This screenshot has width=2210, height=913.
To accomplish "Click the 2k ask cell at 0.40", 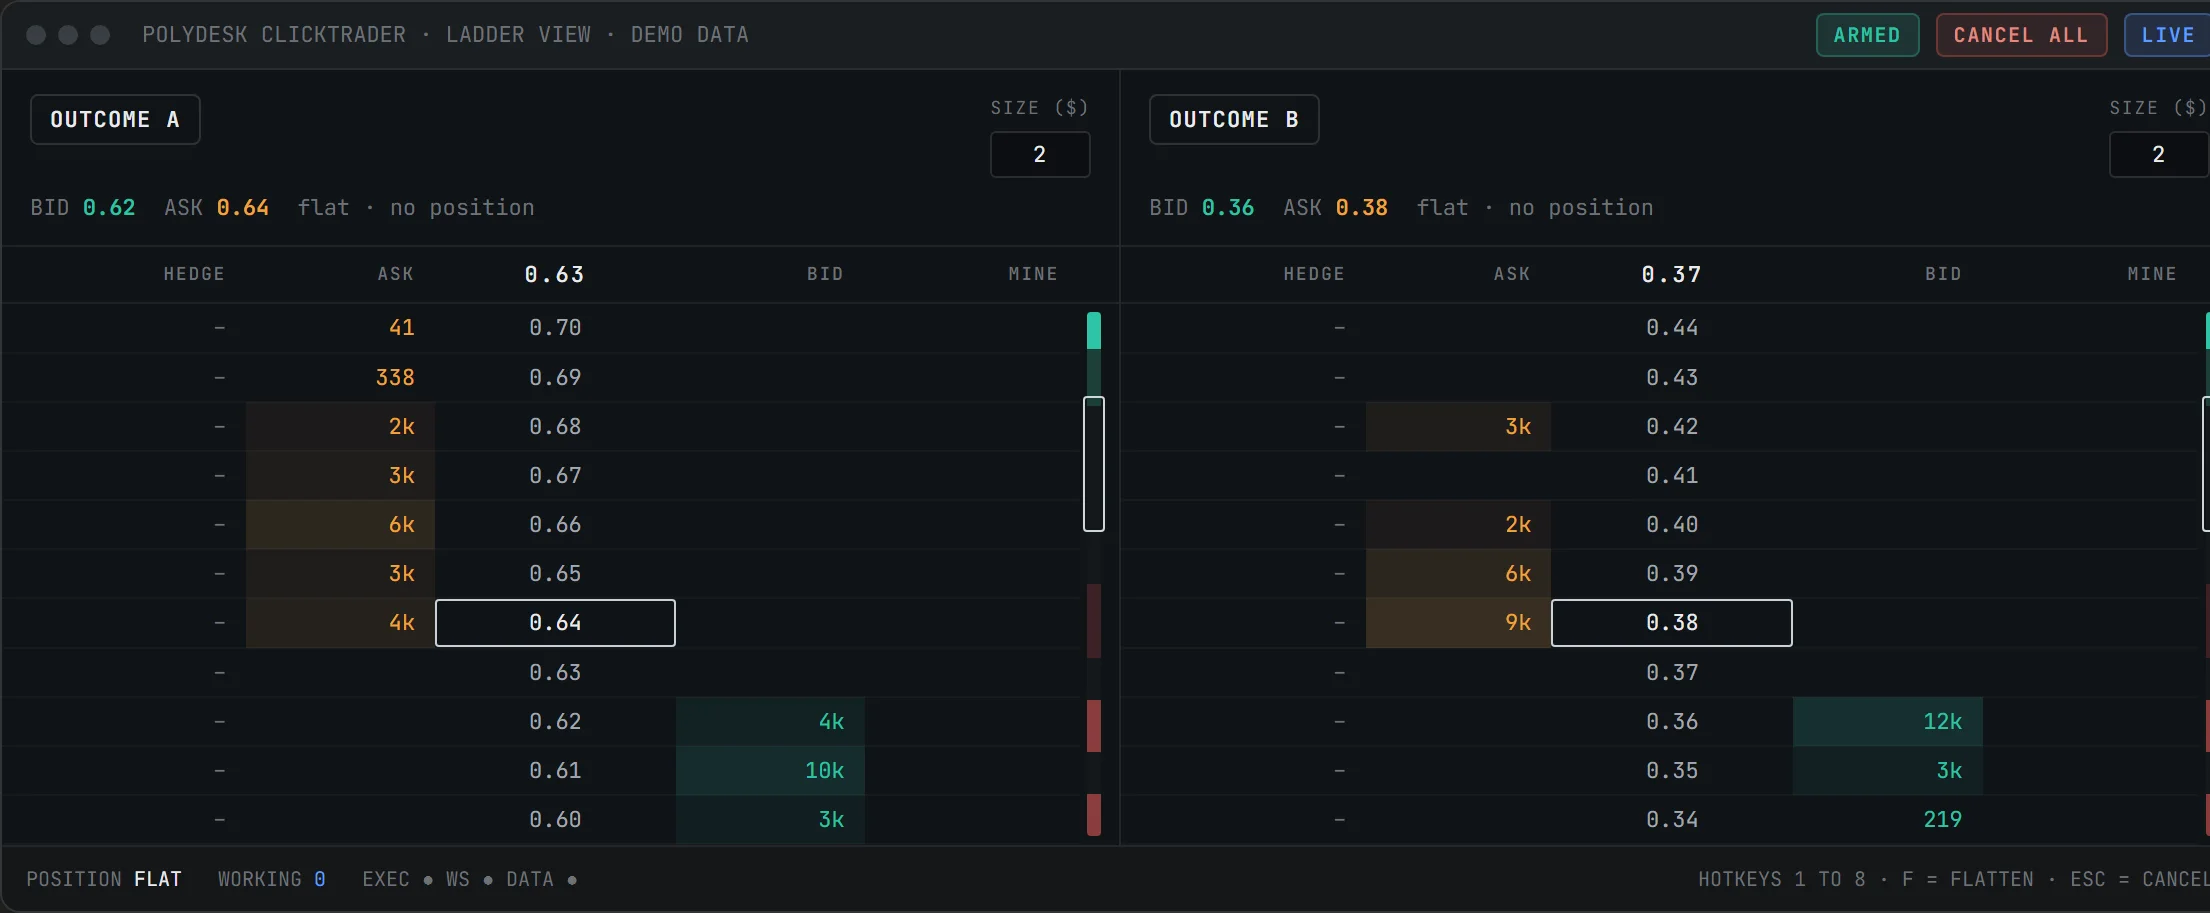I will pos(1458,525).
